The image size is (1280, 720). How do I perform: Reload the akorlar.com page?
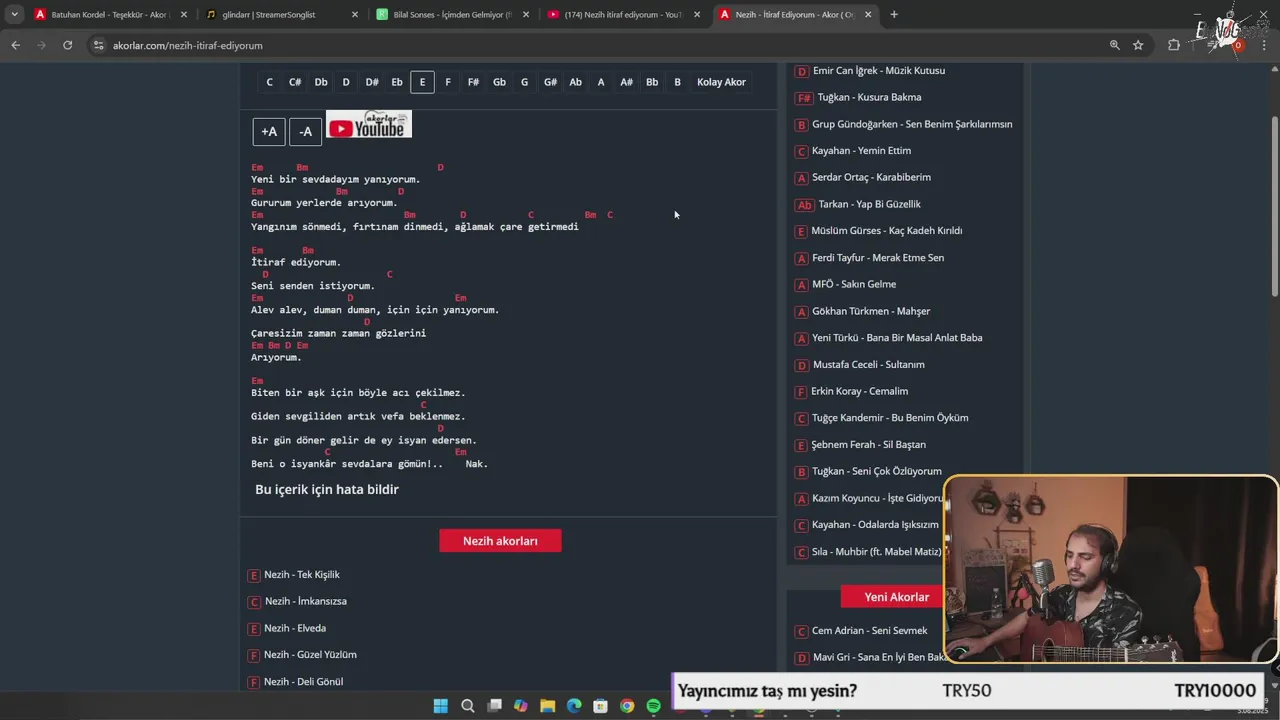click(67, 45)
